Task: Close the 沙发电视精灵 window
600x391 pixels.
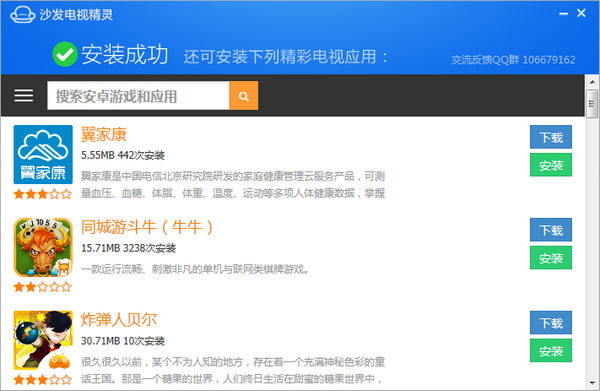Action: click(581, 13)
